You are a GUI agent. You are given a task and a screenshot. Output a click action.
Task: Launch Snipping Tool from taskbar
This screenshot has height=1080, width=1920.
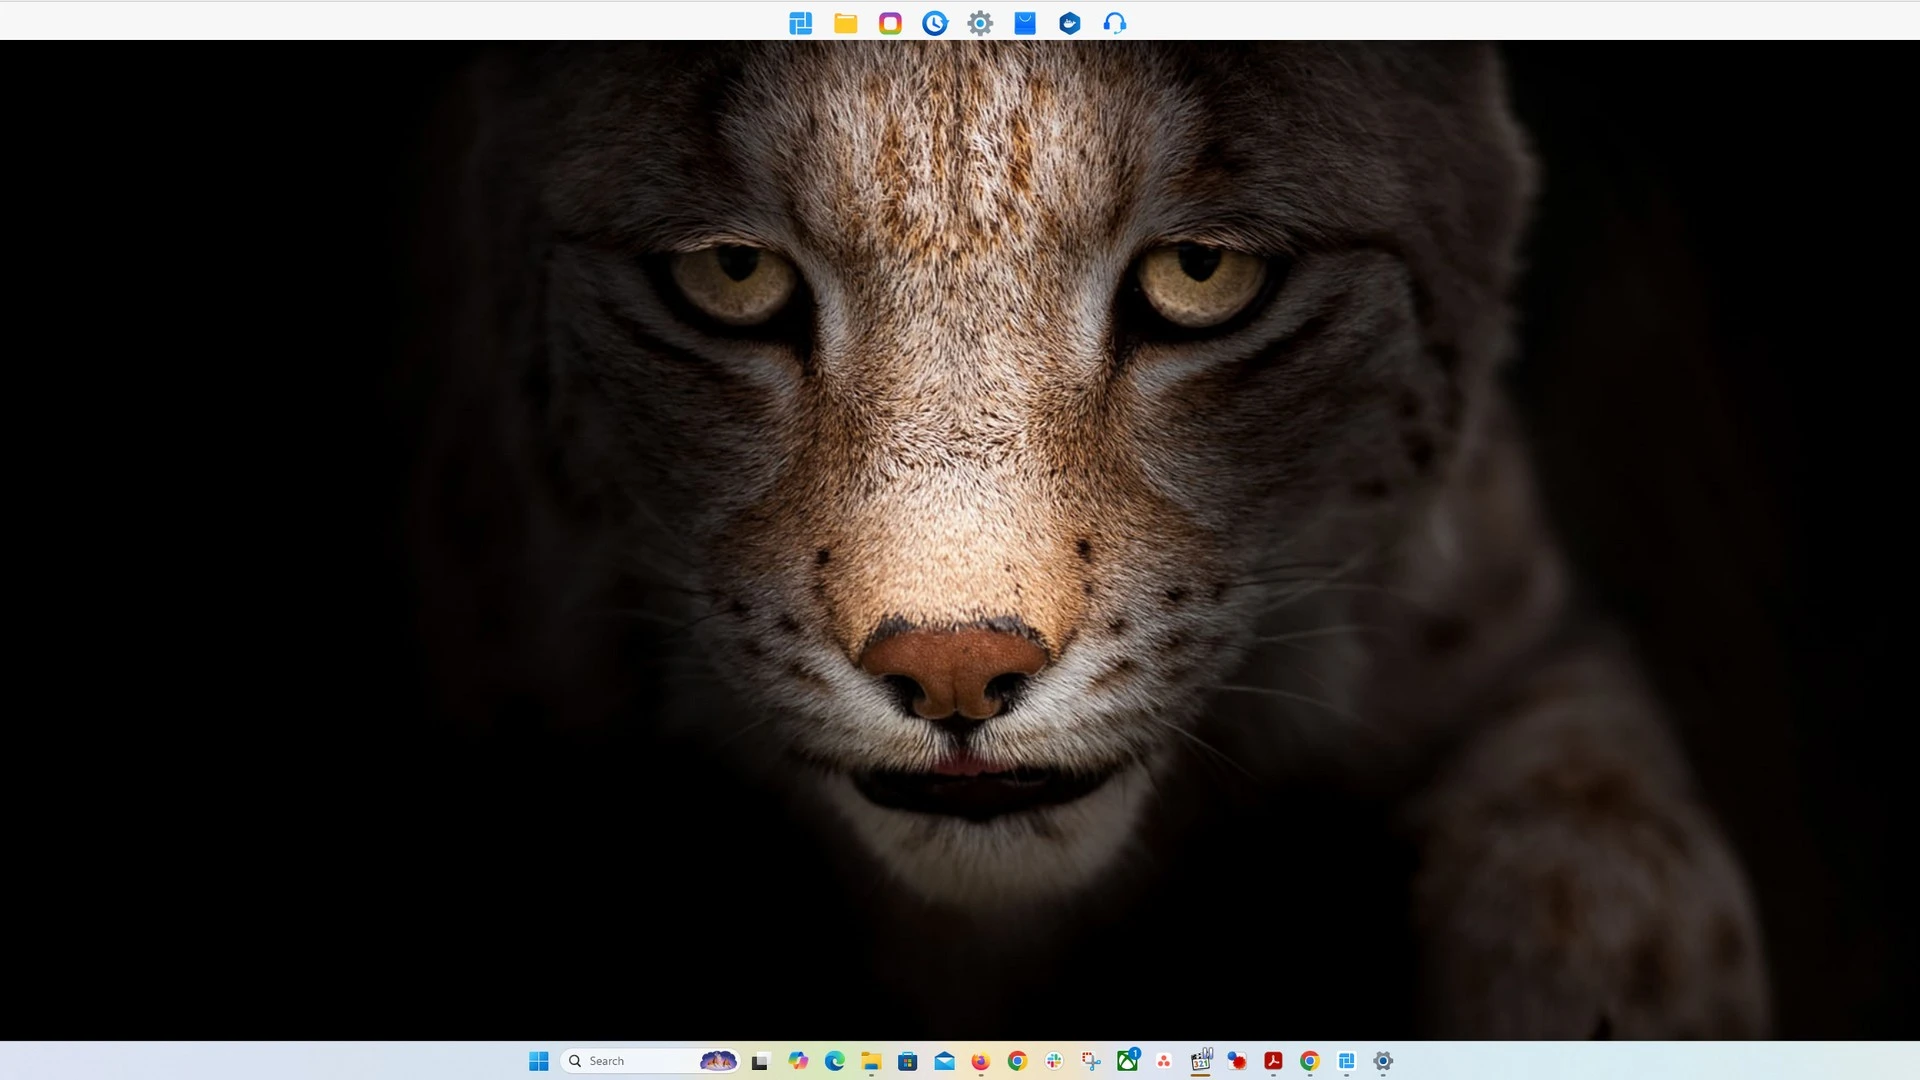pyautogui.click(x=1091, y=1061)
